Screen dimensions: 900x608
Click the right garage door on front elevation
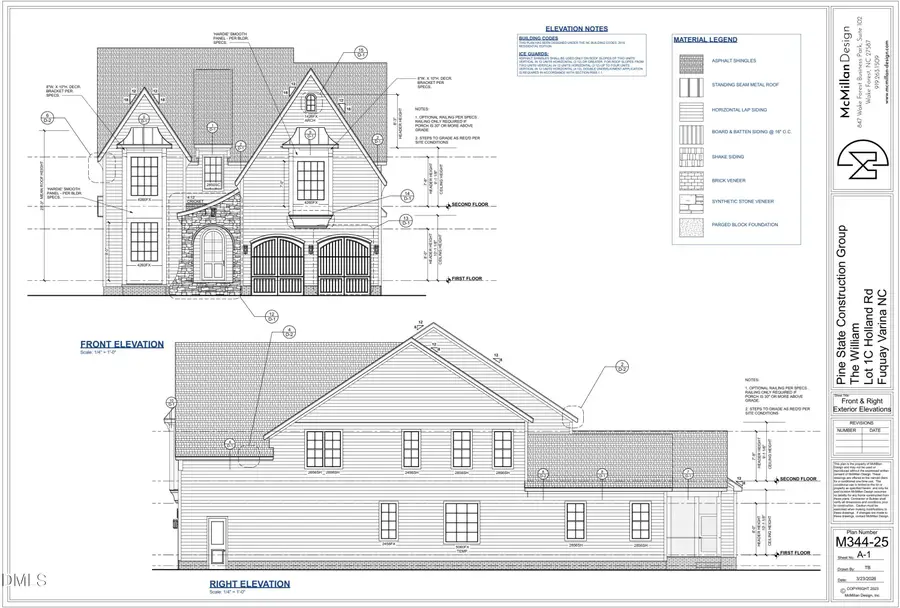[x=344, y=266]
